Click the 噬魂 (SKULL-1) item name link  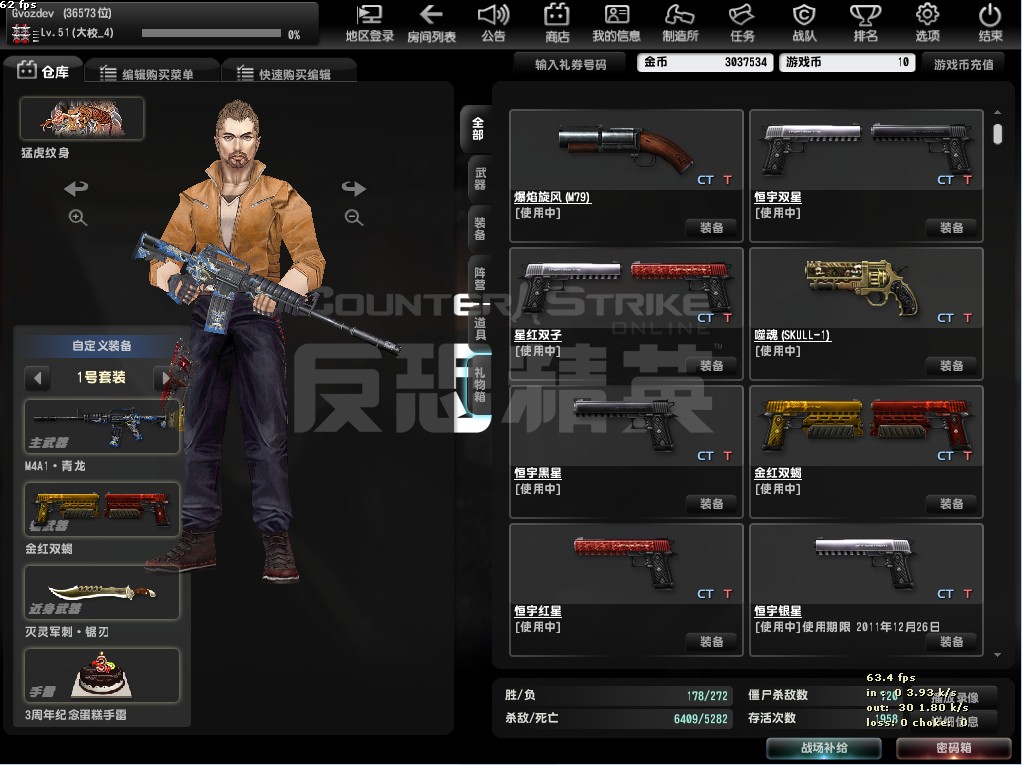click(793, 336)
